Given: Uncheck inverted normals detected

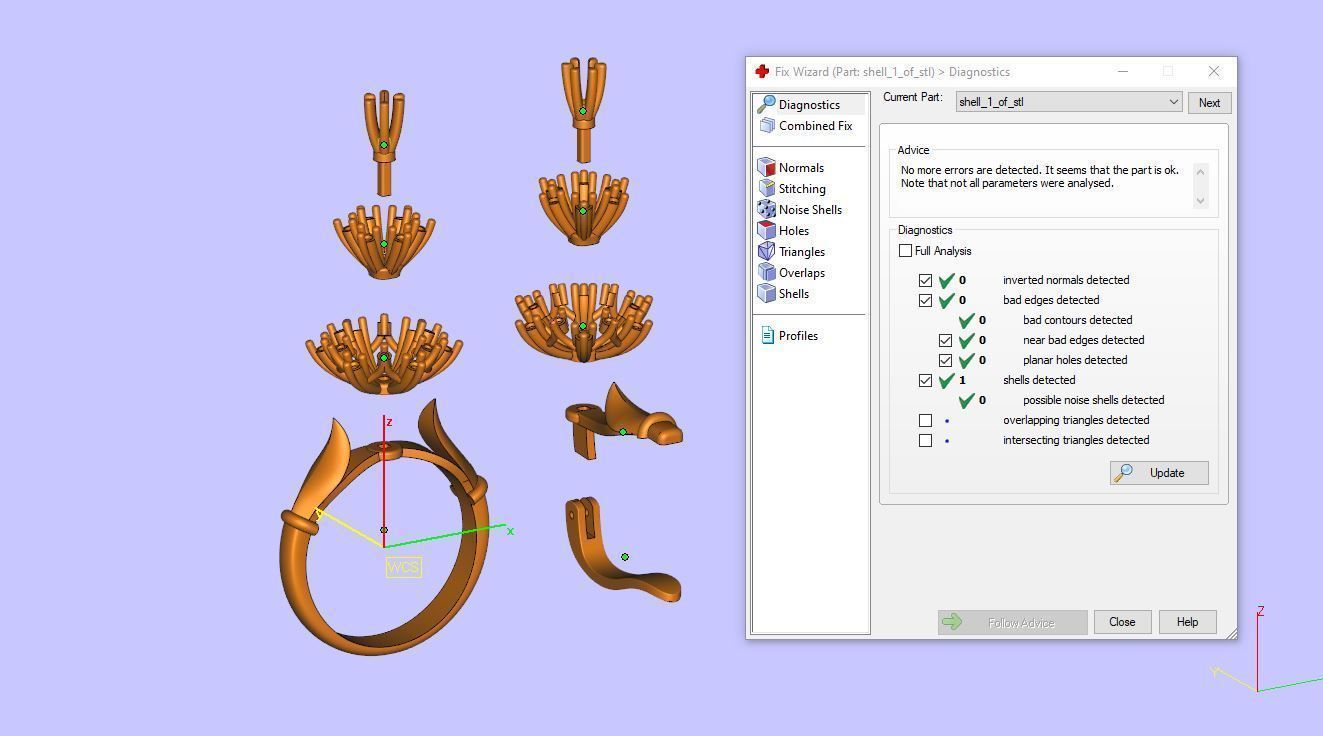Looking at the screenshot, I should 925,280.
